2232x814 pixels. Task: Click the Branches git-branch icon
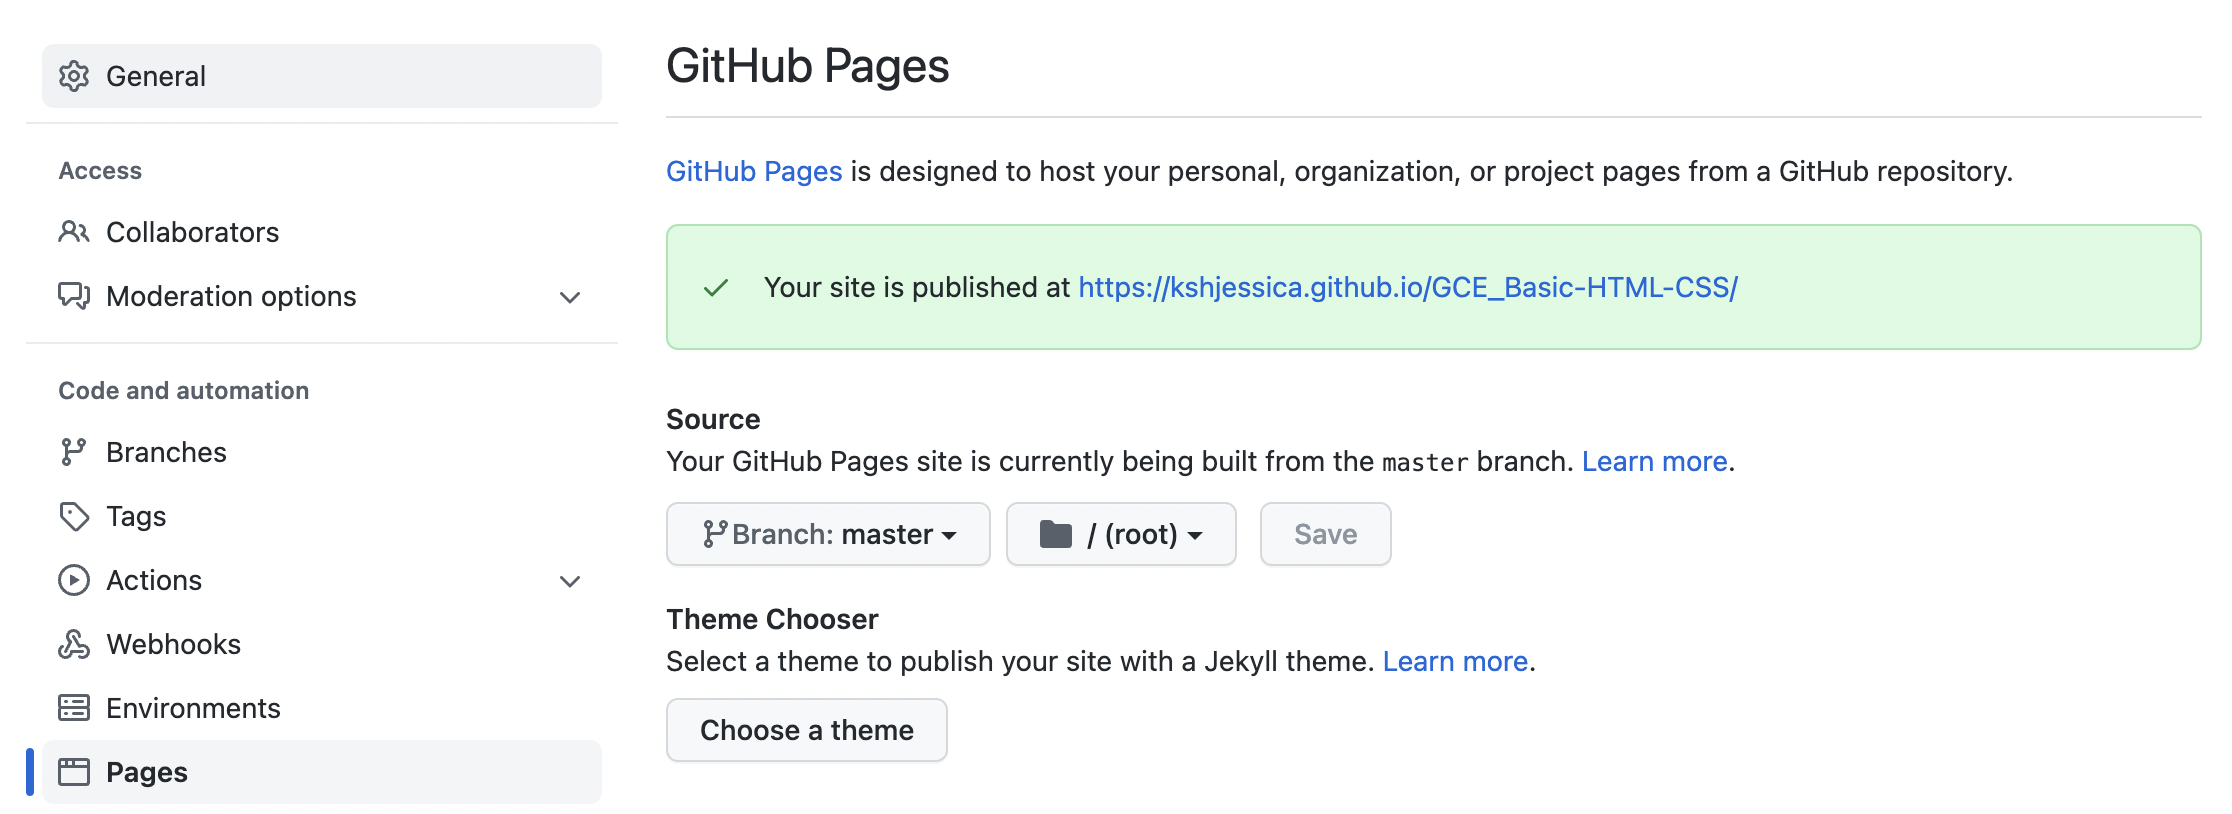pyautogui.click(x=73, y=452)
